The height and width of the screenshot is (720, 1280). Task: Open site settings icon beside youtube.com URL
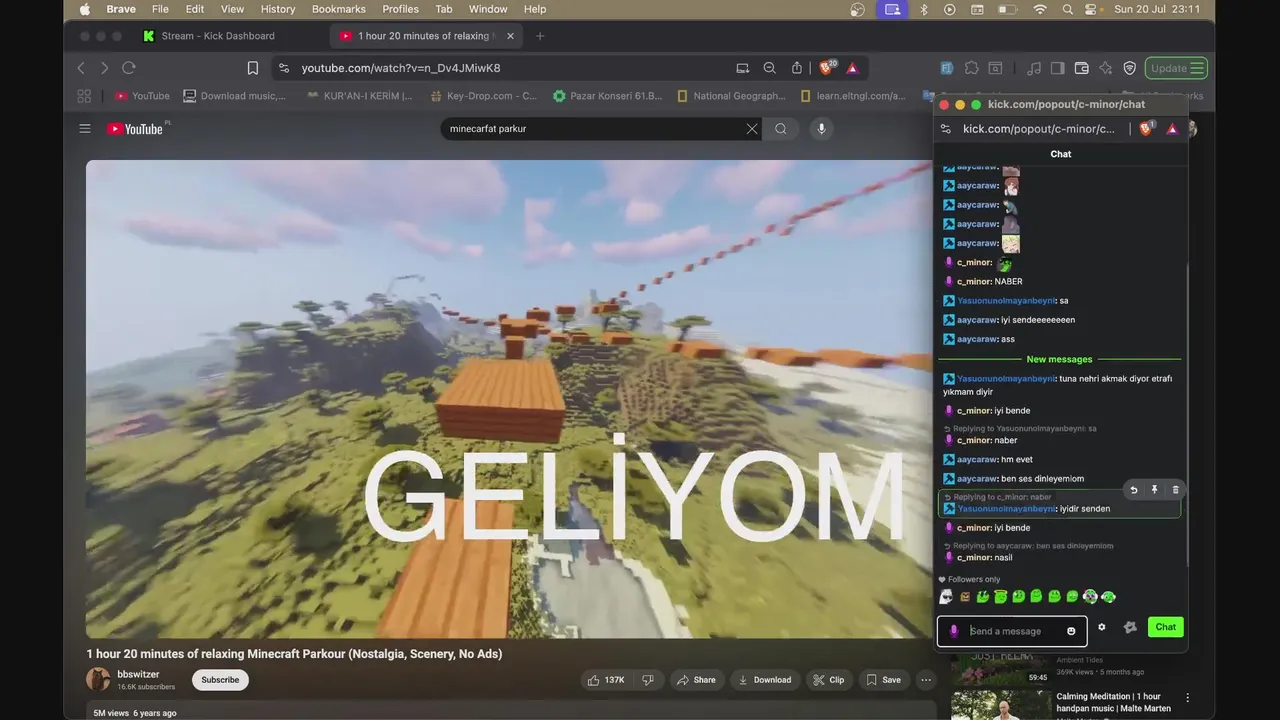(284, 68)
